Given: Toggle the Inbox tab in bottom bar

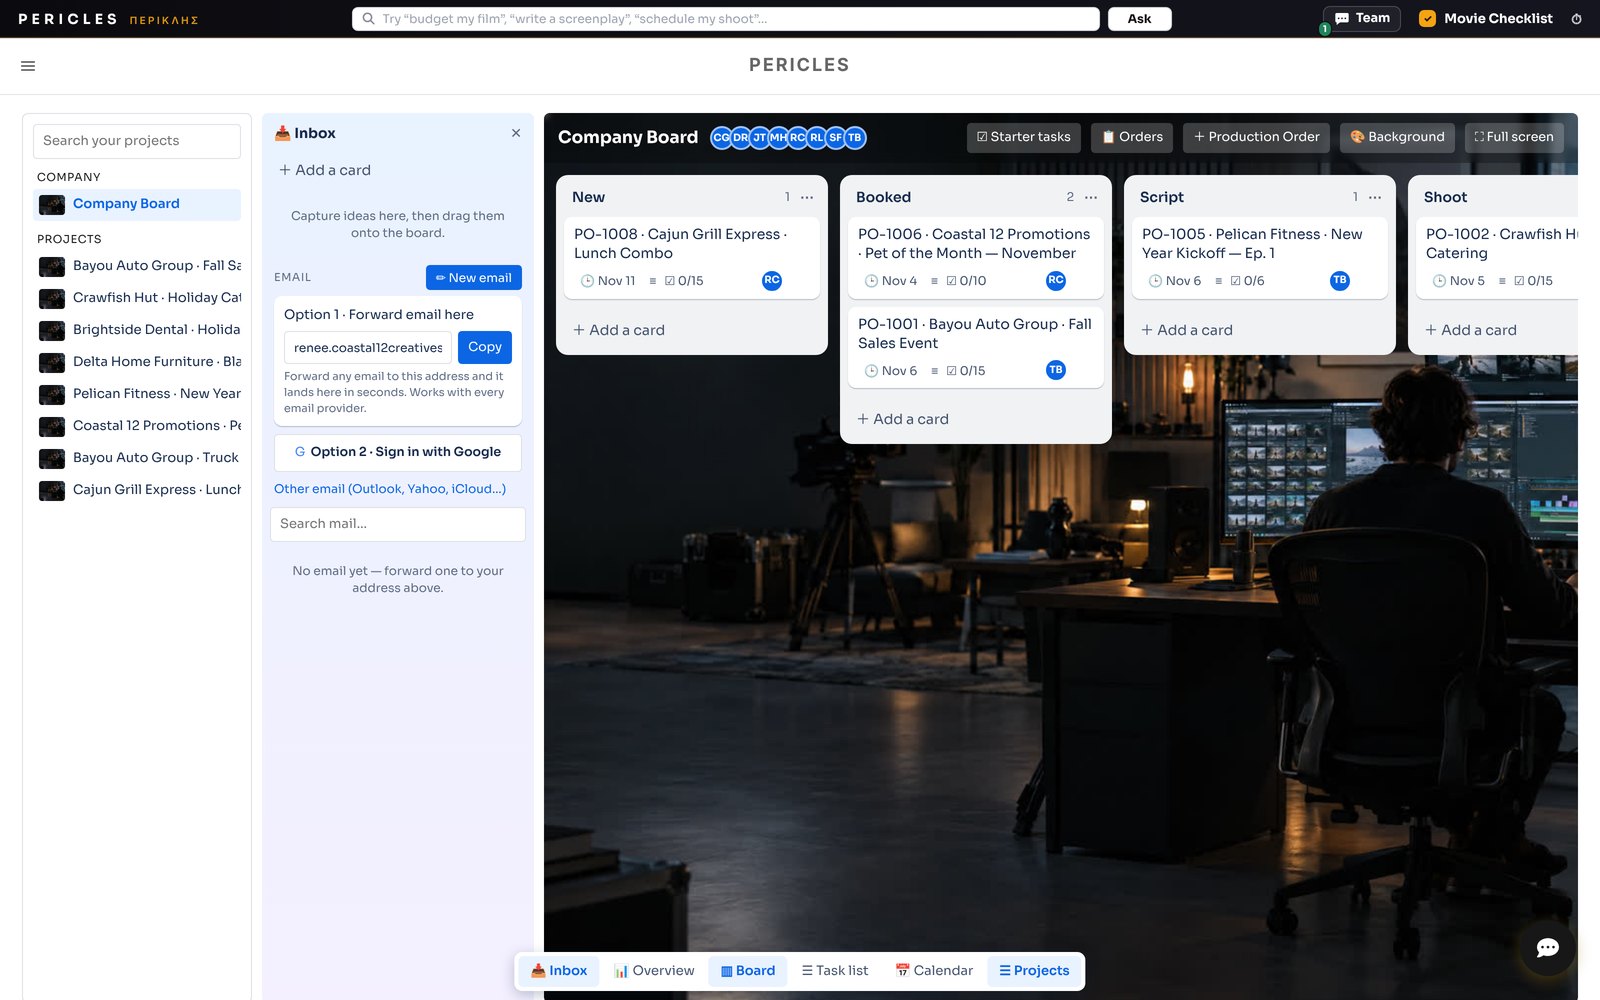Looking at the screenshot, I should point(559,971).
